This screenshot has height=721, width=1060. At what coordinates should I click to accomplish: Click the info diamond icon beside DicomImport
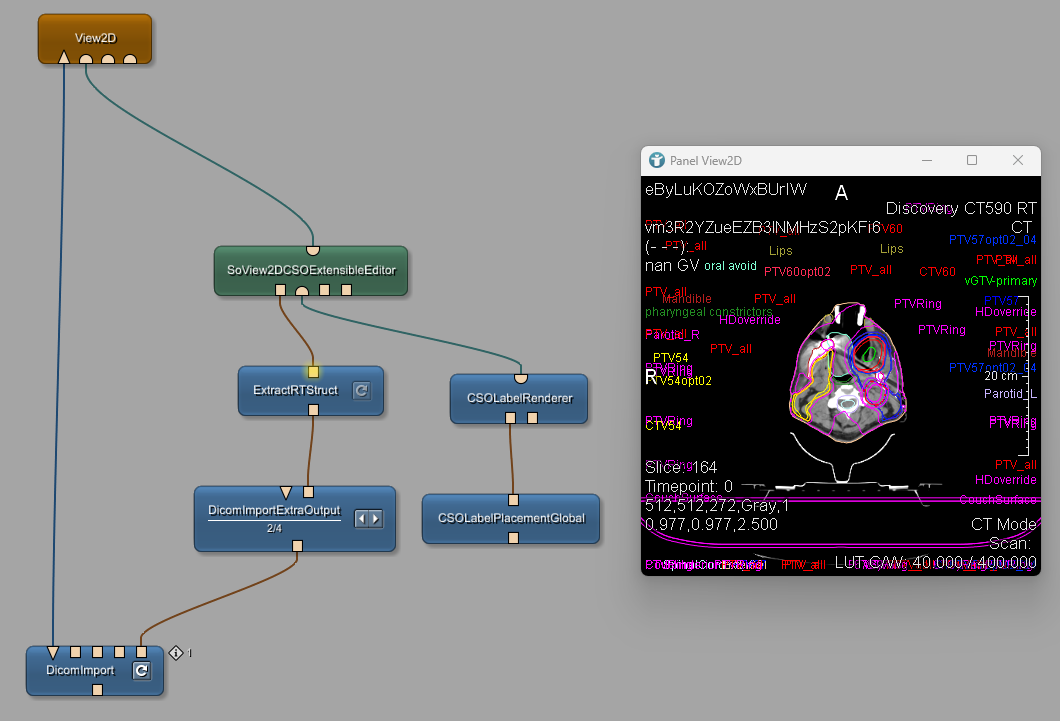pyautogui.click(x=177, y=653)
